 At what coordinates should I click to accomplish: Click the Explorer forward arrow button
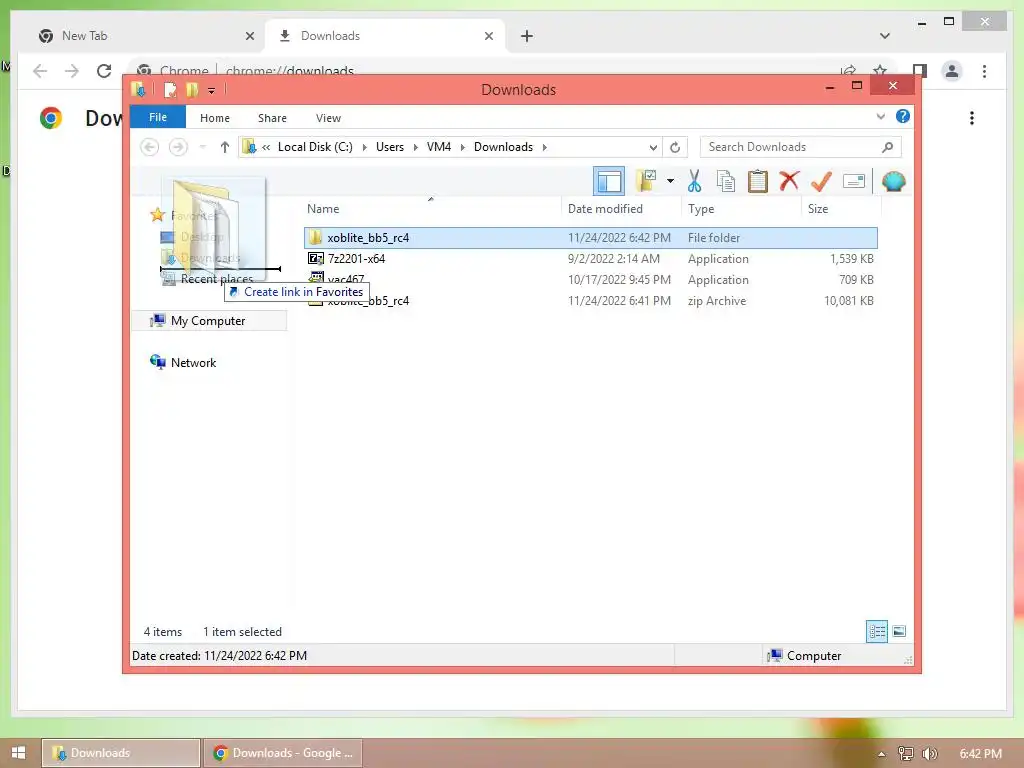[x=178, y=147]
